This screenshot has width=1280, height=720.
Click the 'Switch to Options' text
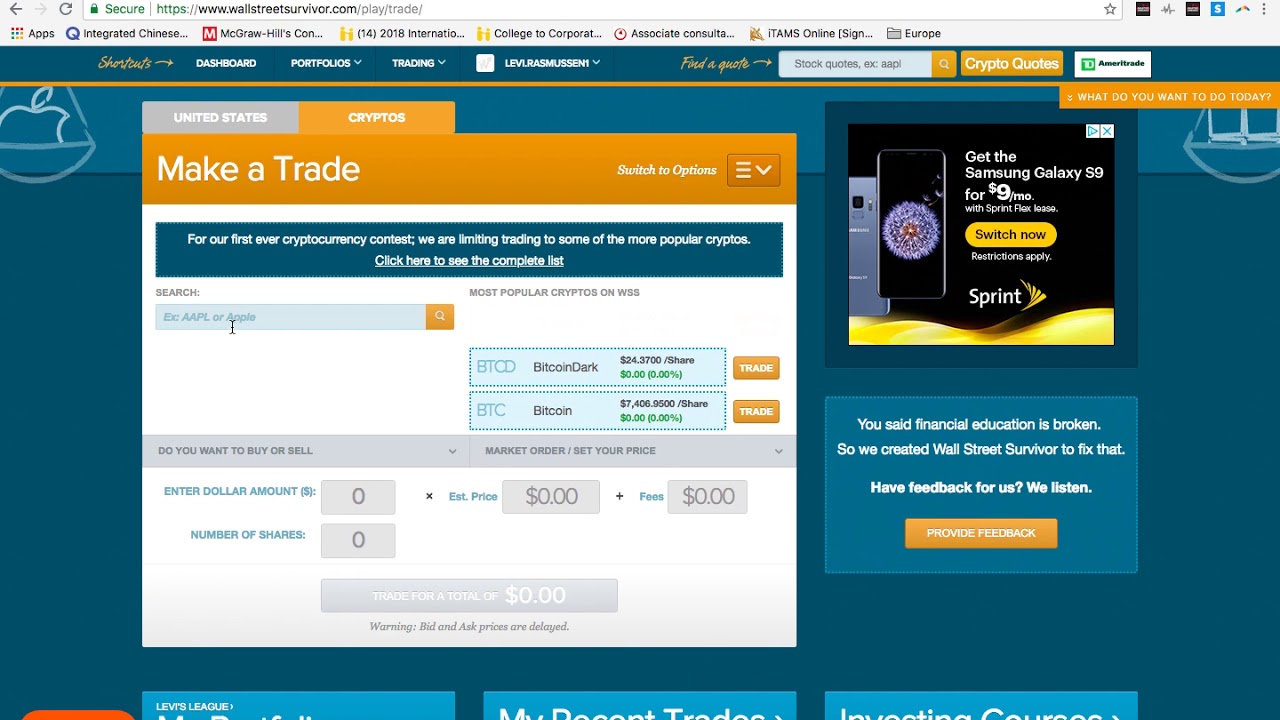pos(667,170)
